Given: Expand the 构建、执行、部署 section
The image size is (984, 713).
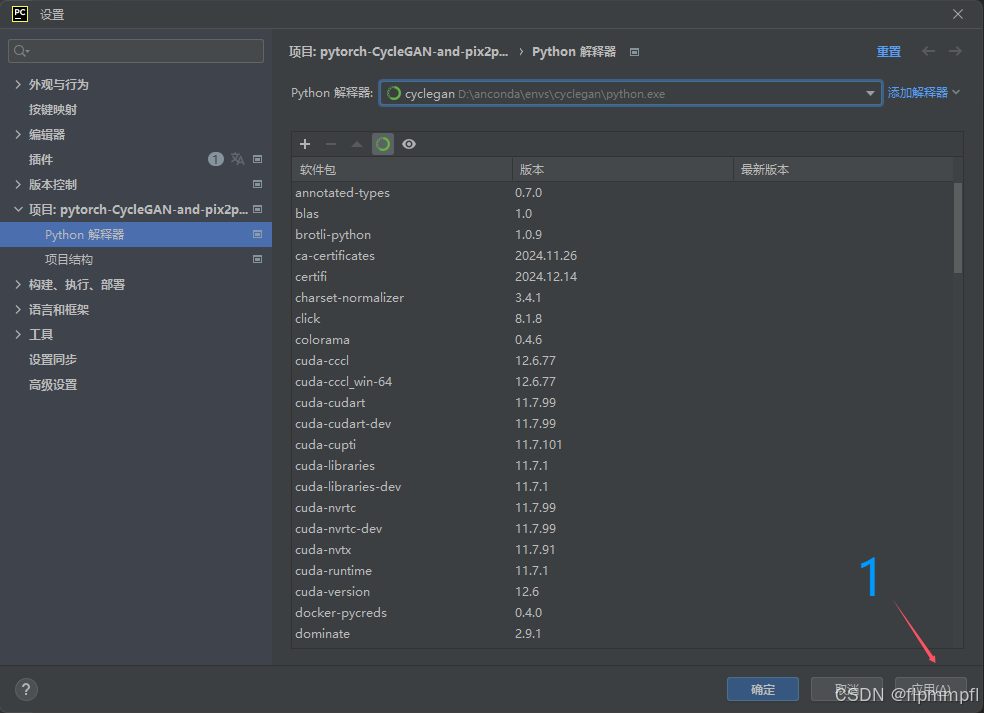Looking at the screenshot, I should point(18,284).
